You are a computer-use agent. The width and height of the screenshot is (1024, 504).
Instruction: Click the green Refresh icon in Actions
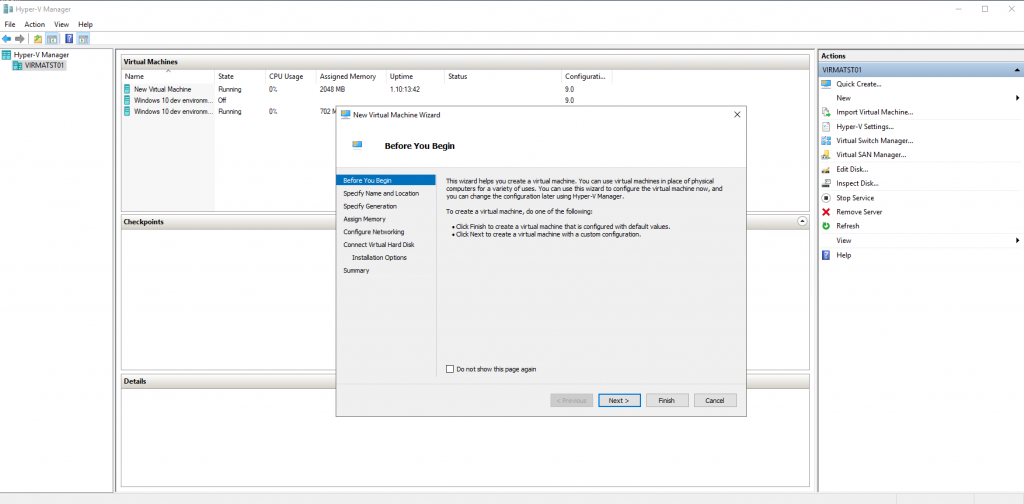pos(826,226)
